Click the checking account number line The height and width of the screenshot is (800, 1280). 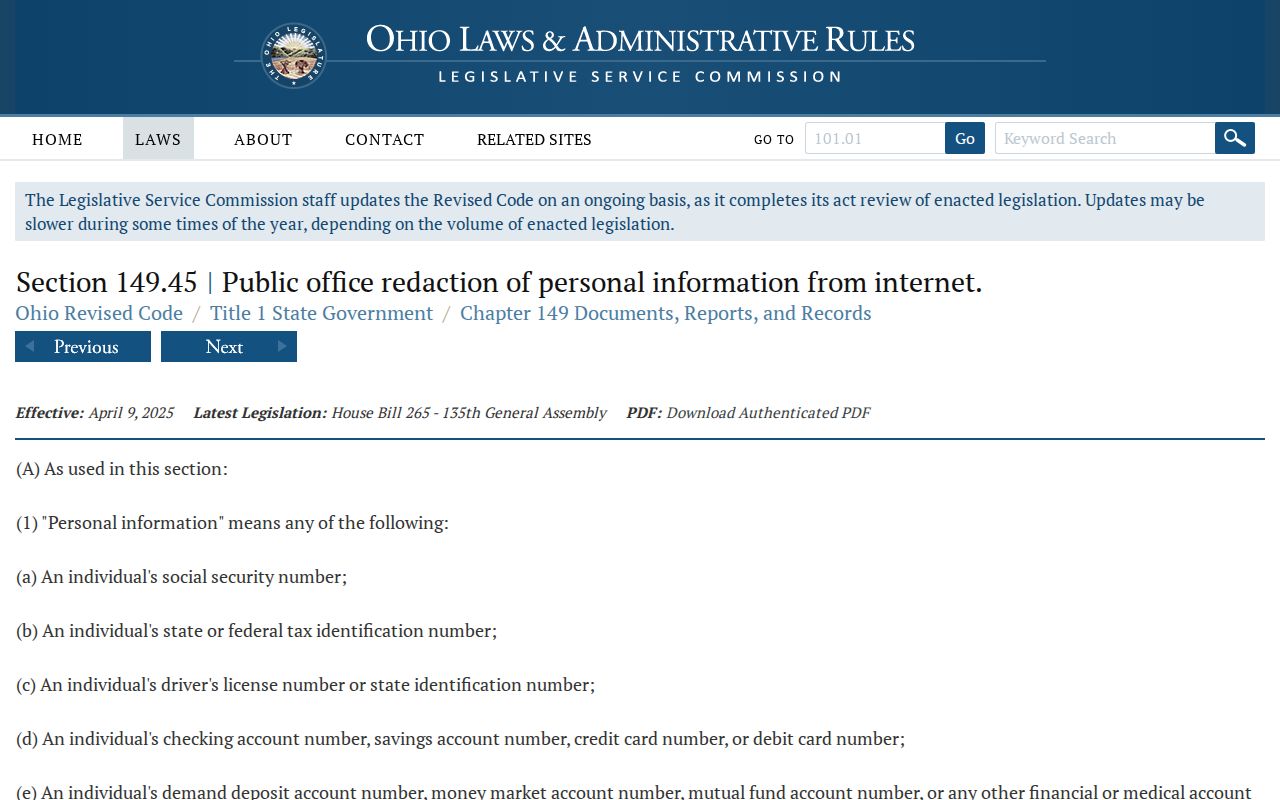[x=460, y=738]
